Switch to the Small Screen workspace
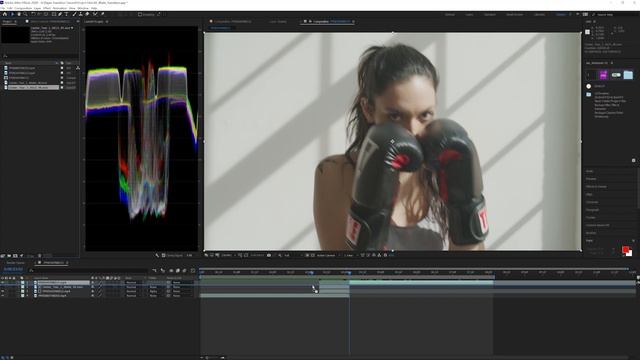Screen dimensions: 640x360 [x=515, y=14]
